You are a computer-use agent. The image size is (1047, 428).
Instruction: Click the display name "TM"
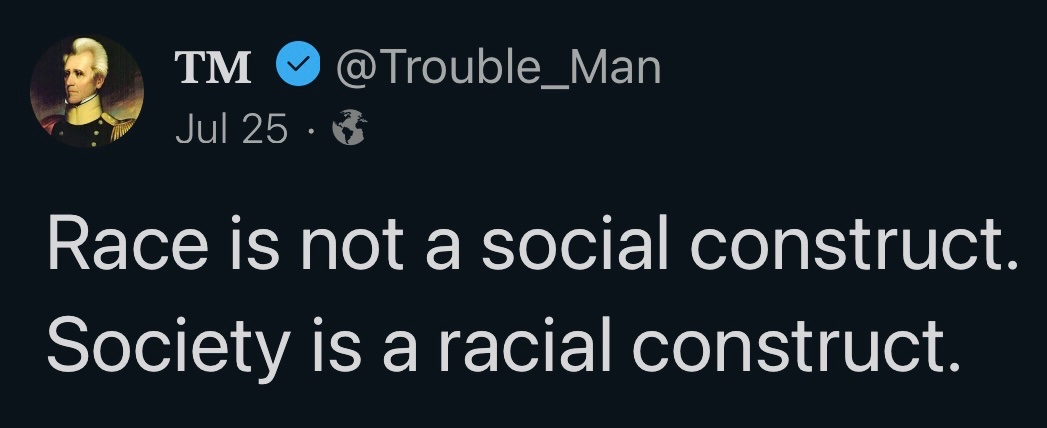click(x=214, y=69)
